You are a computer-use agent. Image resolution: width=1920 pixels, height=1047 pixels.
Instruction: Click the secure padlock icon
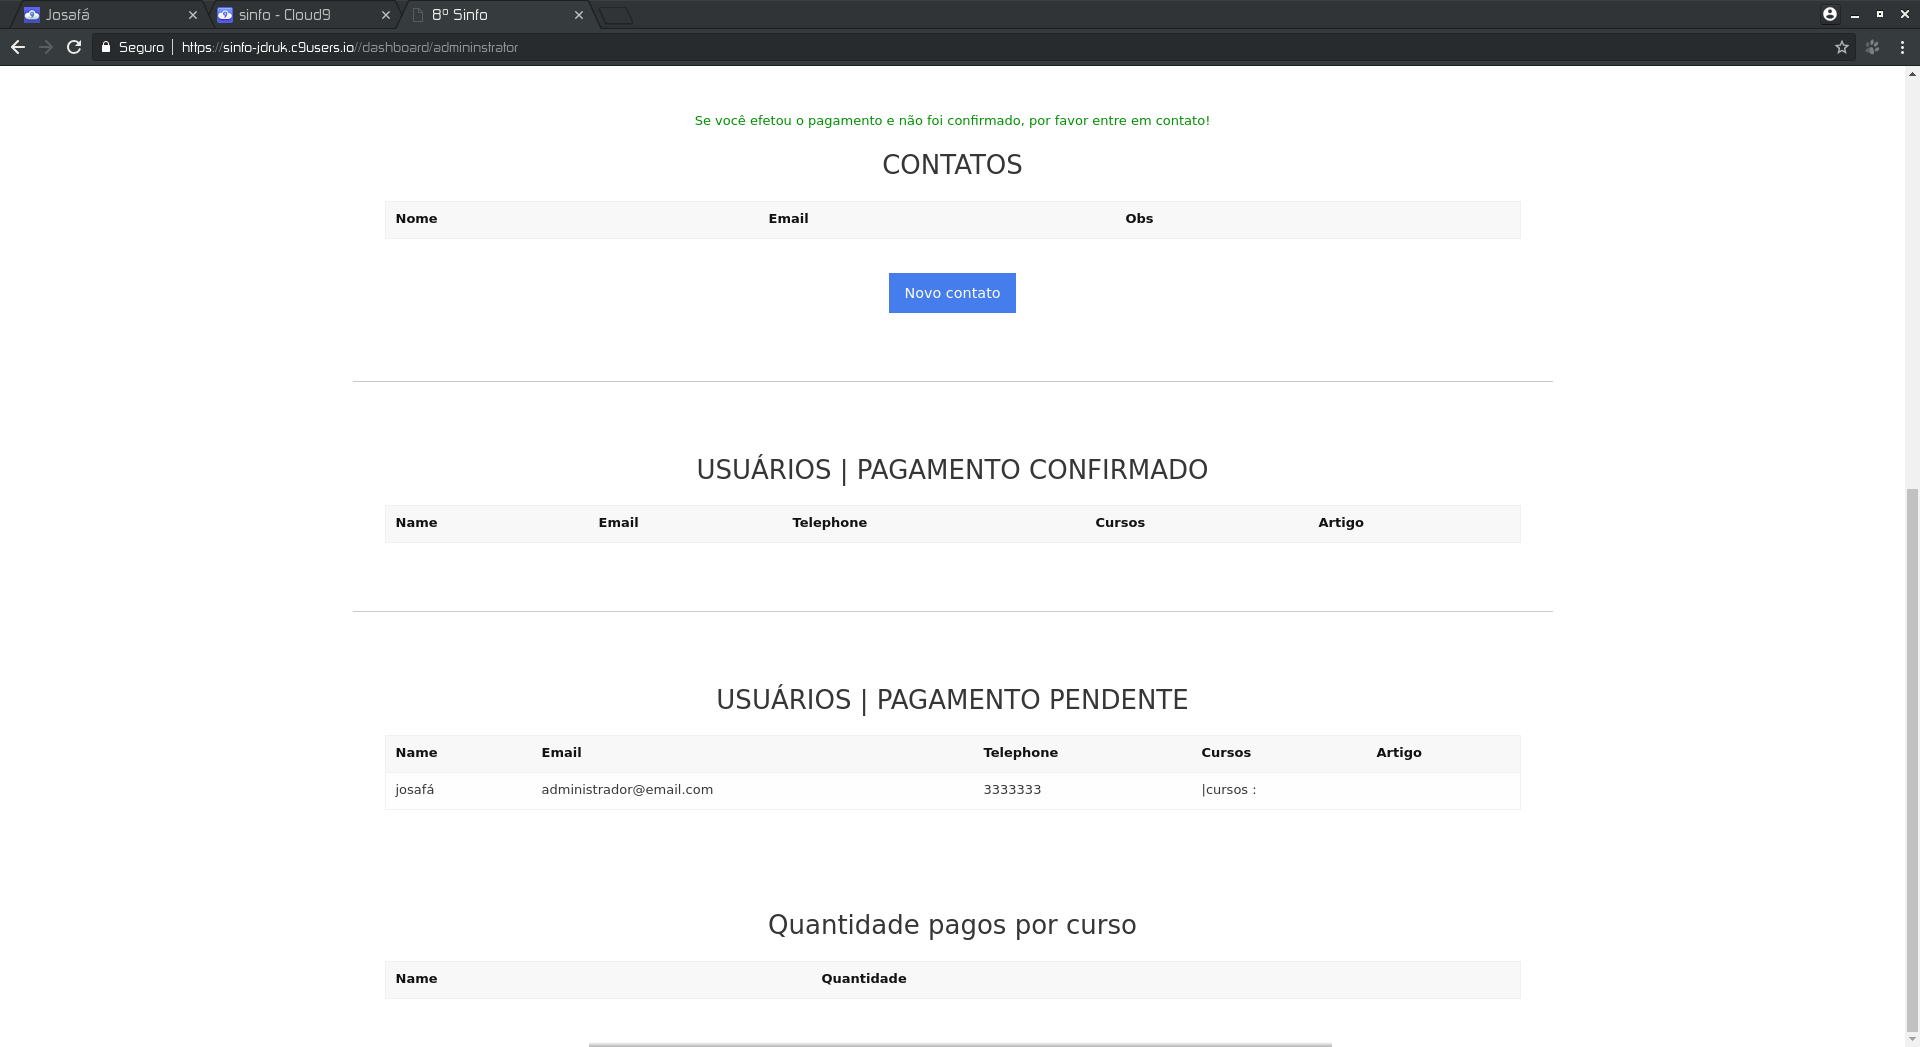[106, 47]
